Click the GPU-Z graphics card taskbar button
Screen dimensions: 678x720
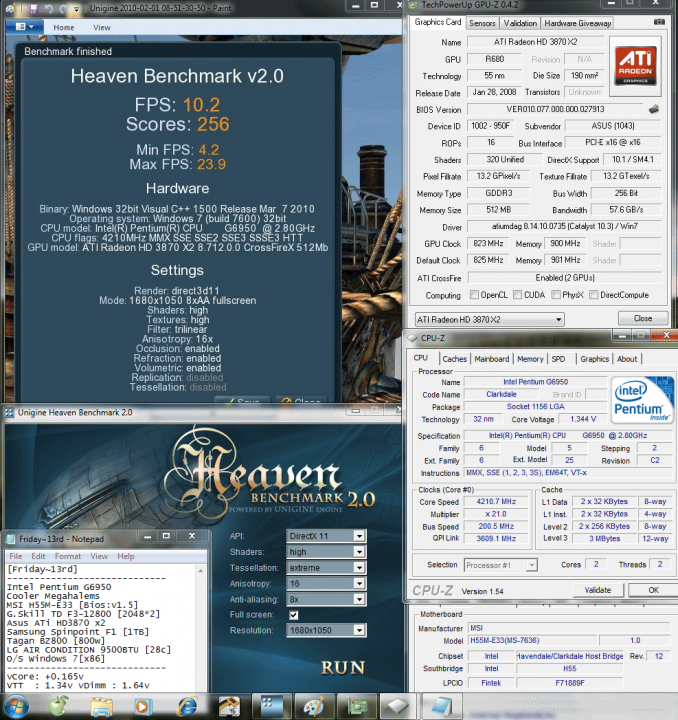pos(357,706)
